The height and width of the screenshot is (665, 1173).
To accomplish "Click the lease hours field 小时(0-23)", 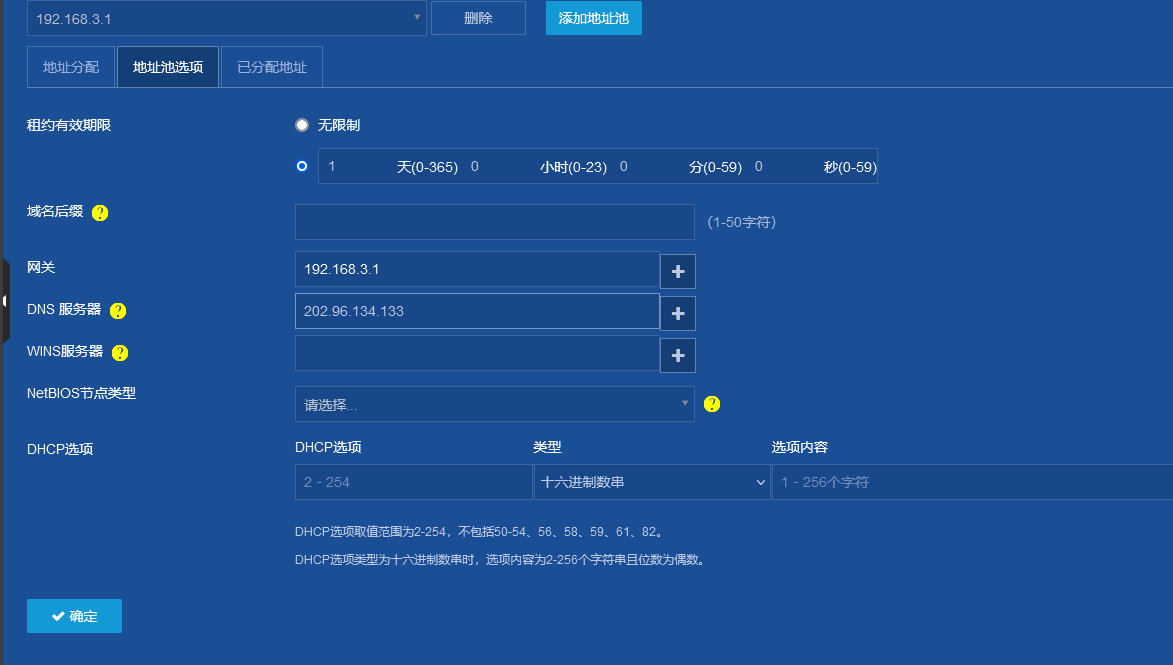I will click(501, 166).
